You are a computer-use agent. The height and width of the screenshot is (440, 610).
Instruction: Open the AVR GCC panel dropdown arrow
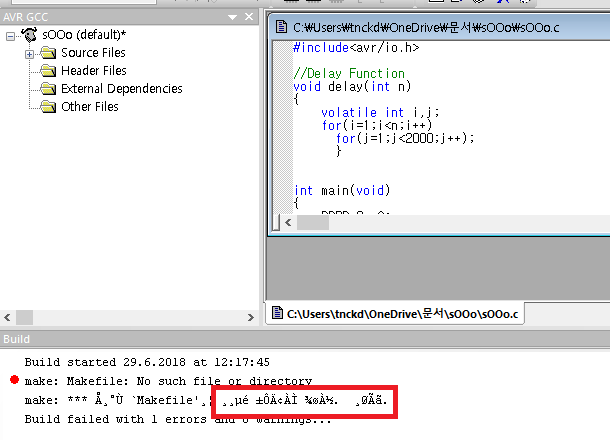tap(233, 18)
